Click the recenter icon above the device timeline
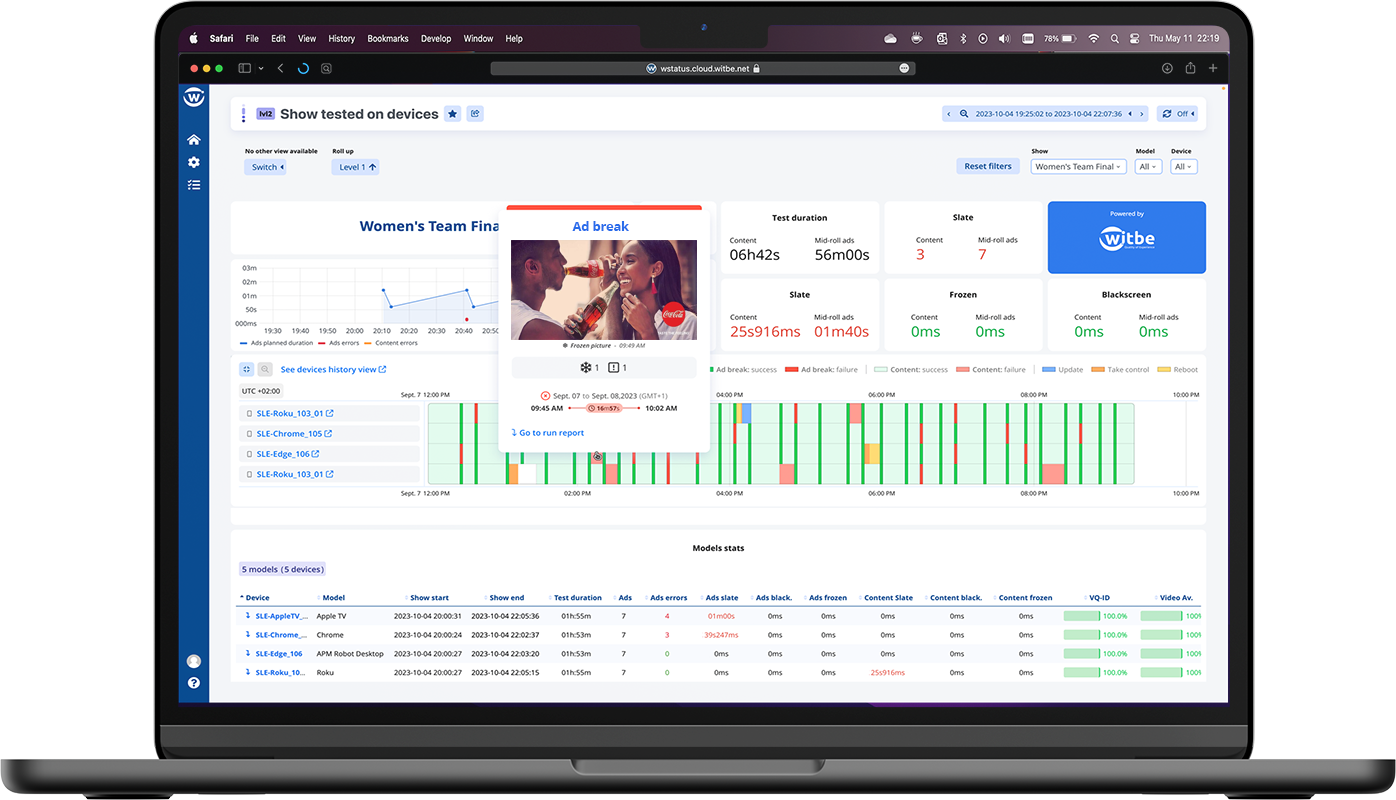Viewport: 1396px width, 800px height. click(x=247, y=370)
